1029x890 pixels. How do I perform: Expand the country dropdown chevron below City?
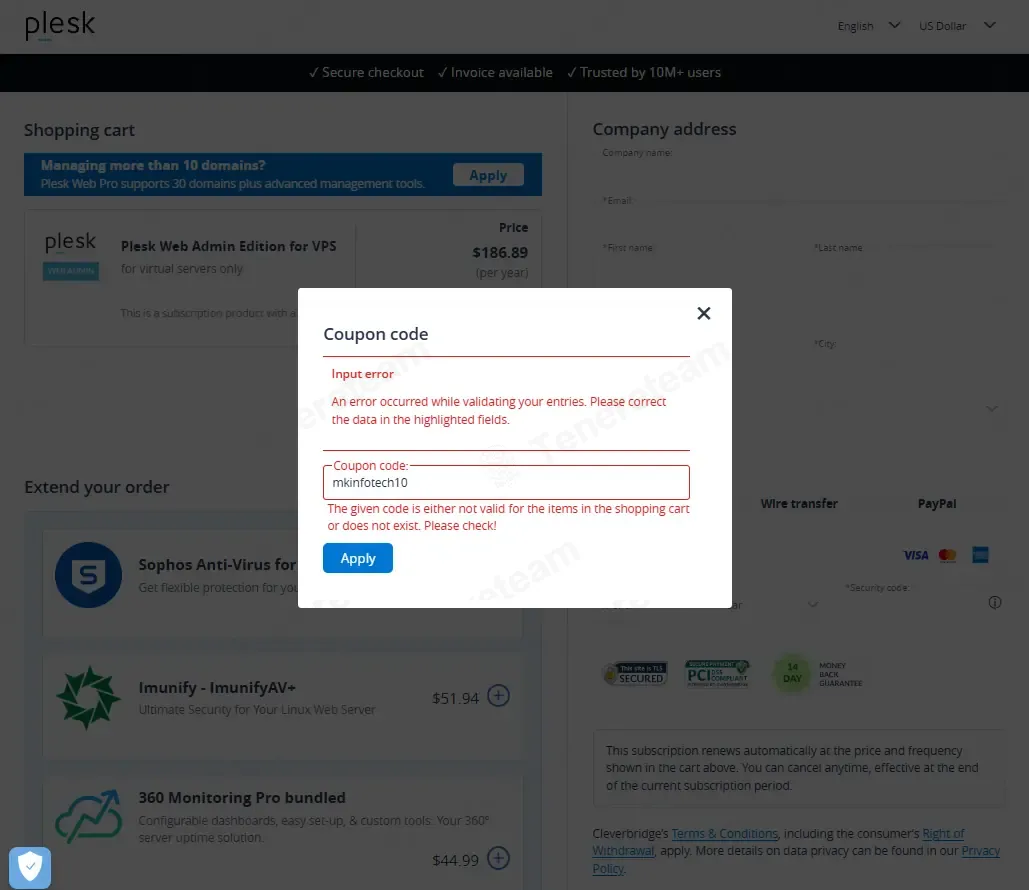(x=992, y=408)
